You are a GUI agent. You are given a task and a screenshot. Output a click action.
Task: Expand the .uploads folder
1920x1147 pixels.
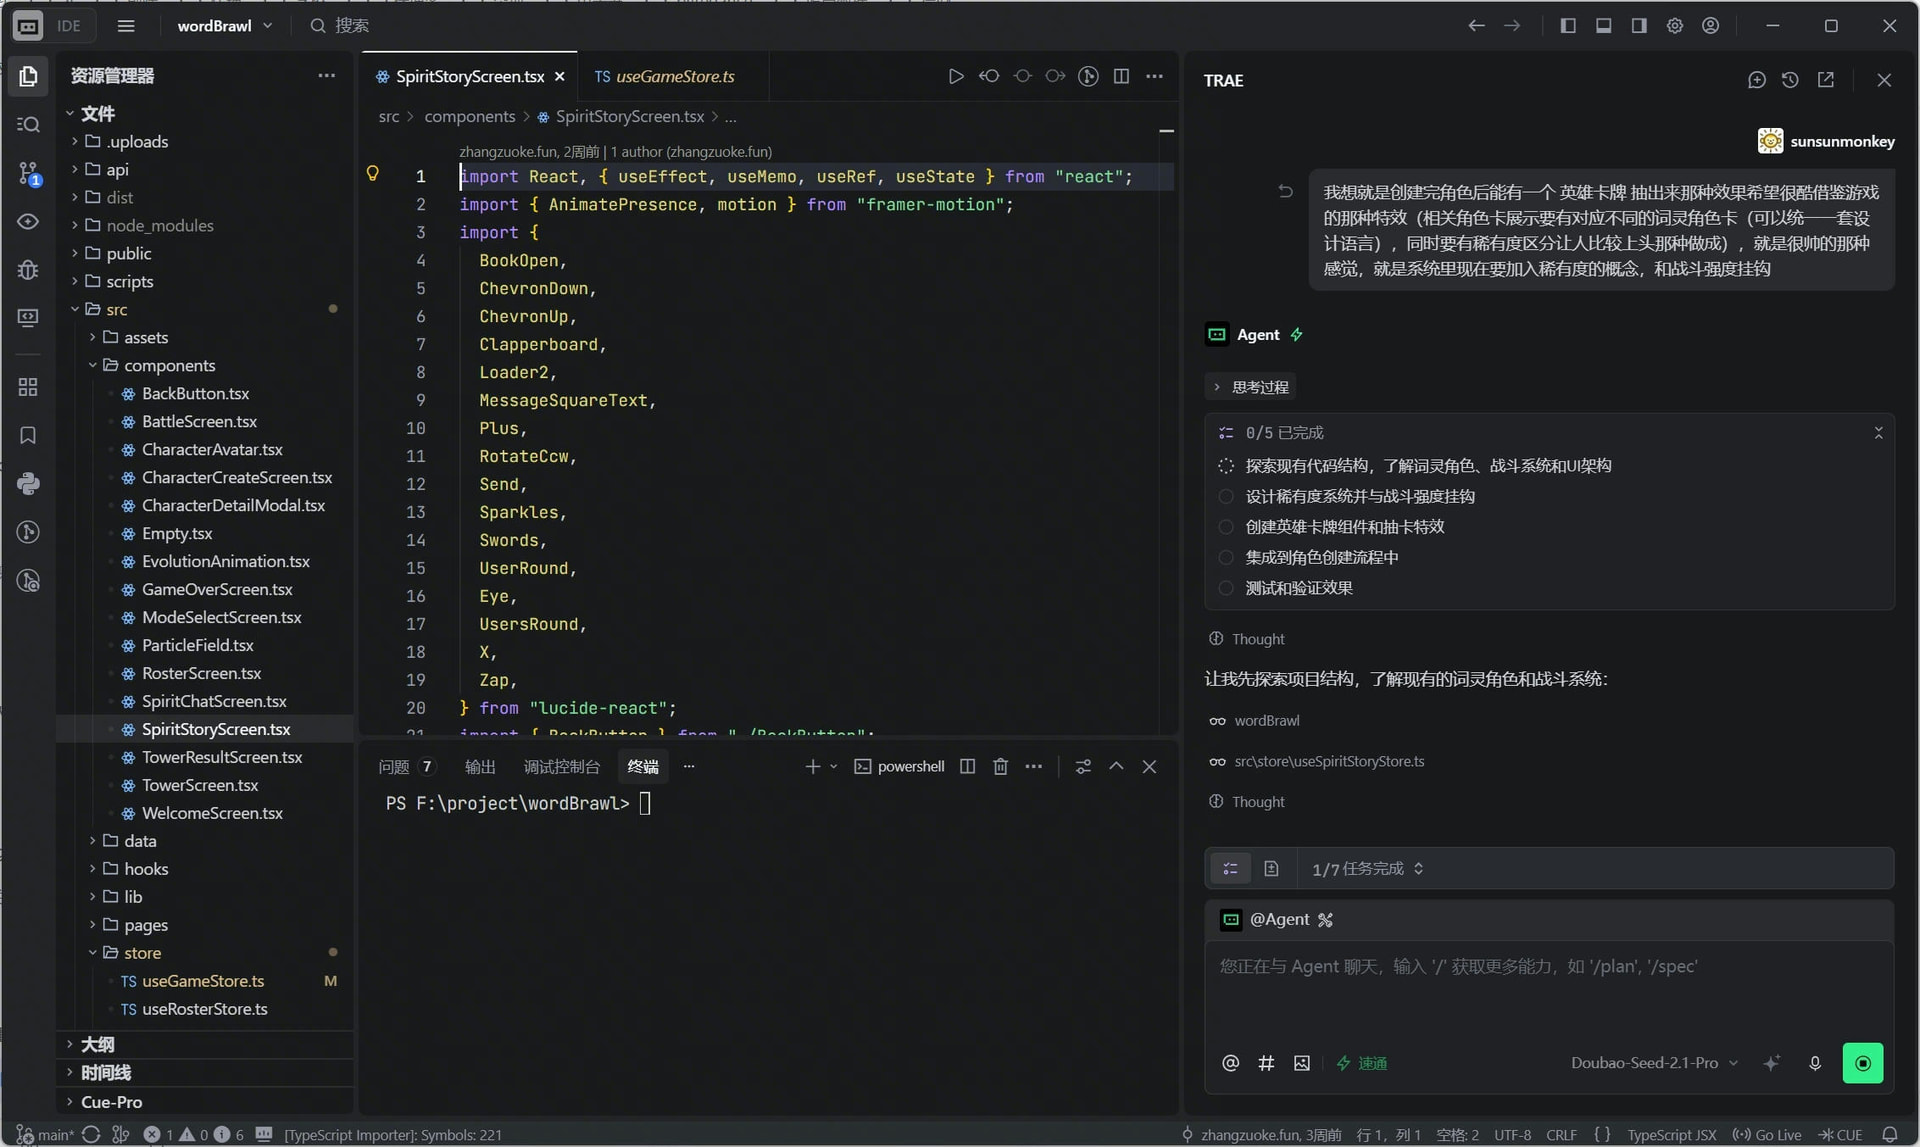(137, 141)
